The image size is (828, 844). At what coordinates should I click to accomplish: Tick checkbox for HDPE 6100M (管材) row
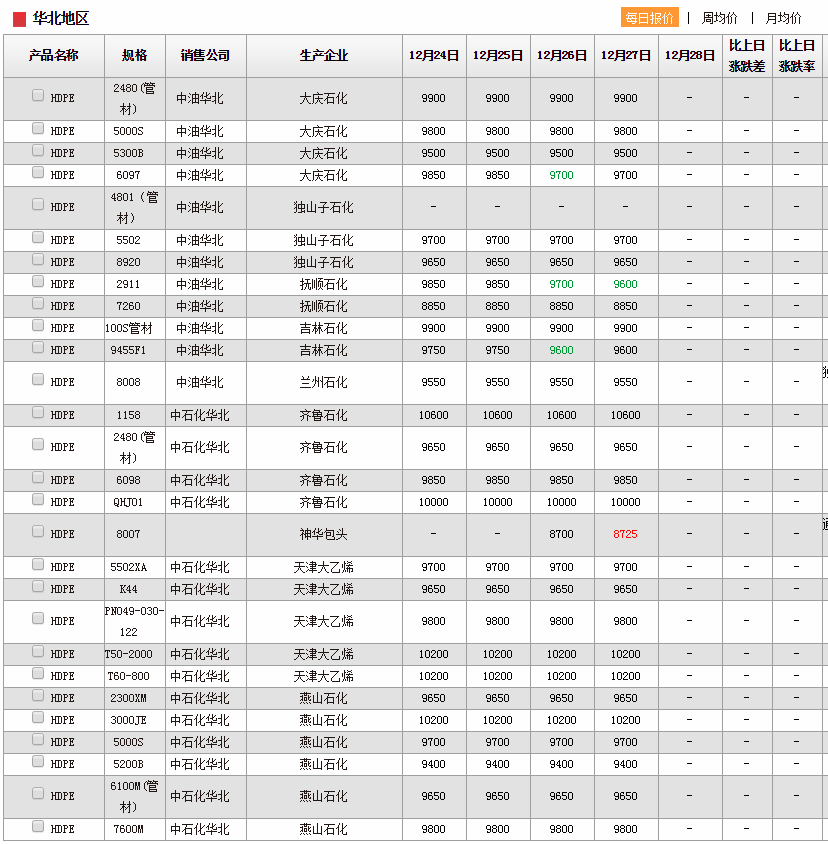[38, 793]
